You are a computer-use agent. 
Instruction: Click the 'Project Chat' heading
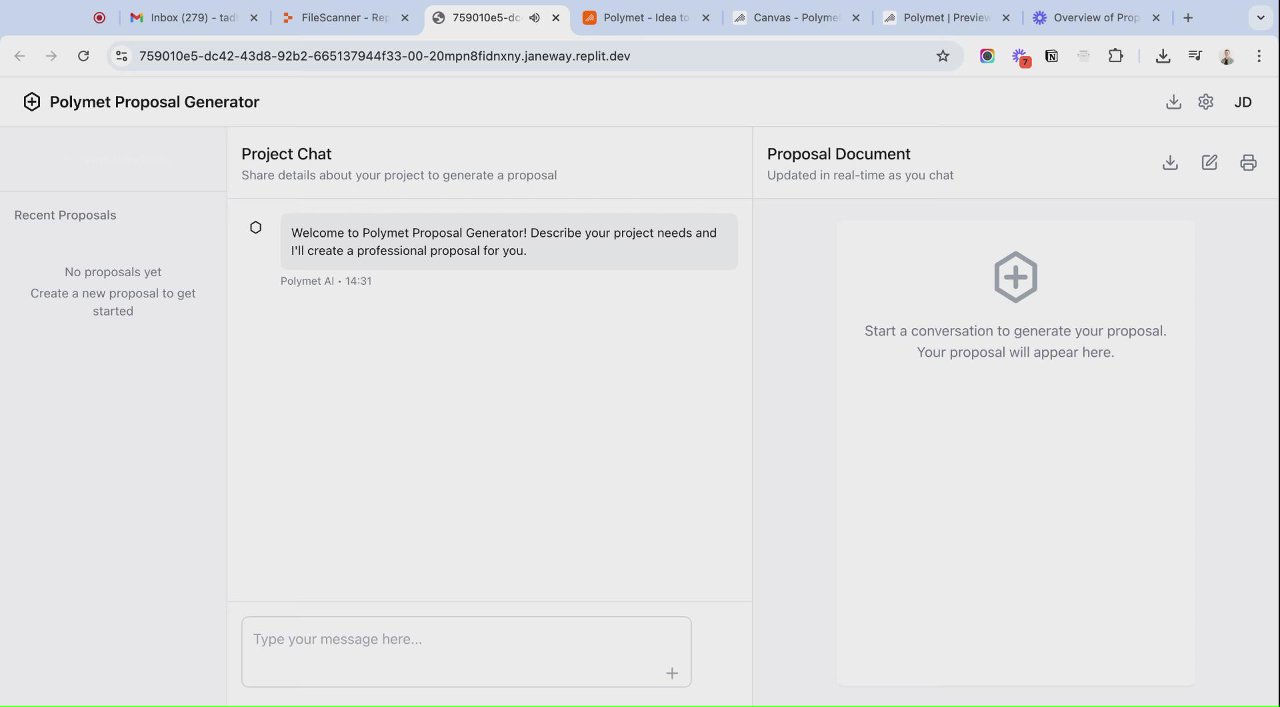[286, 154]
